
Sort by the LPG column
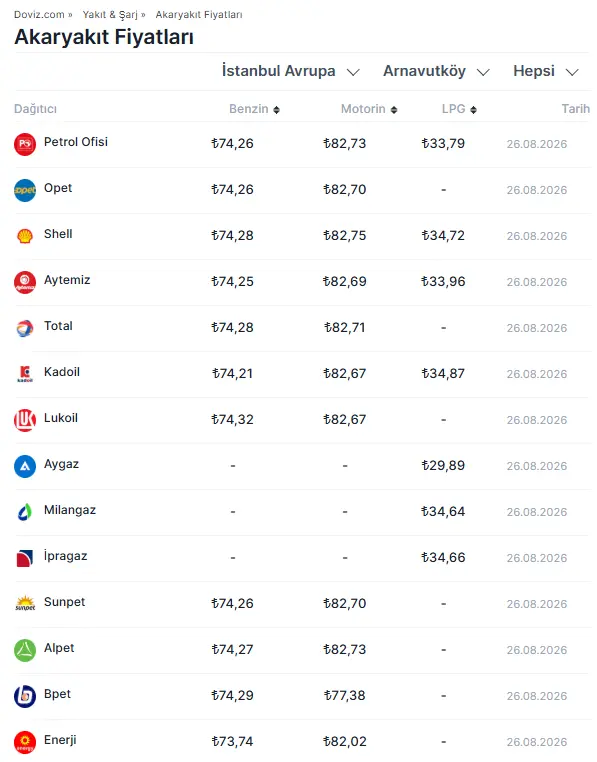point(459,109)
